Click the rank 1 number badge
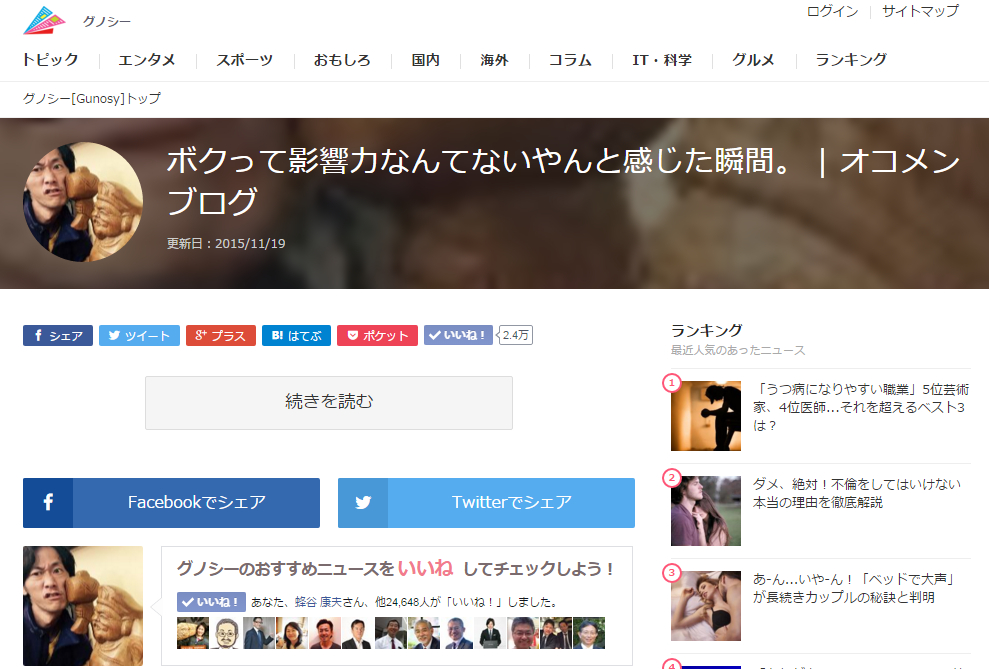989x669 pixels. pos(672,383)
